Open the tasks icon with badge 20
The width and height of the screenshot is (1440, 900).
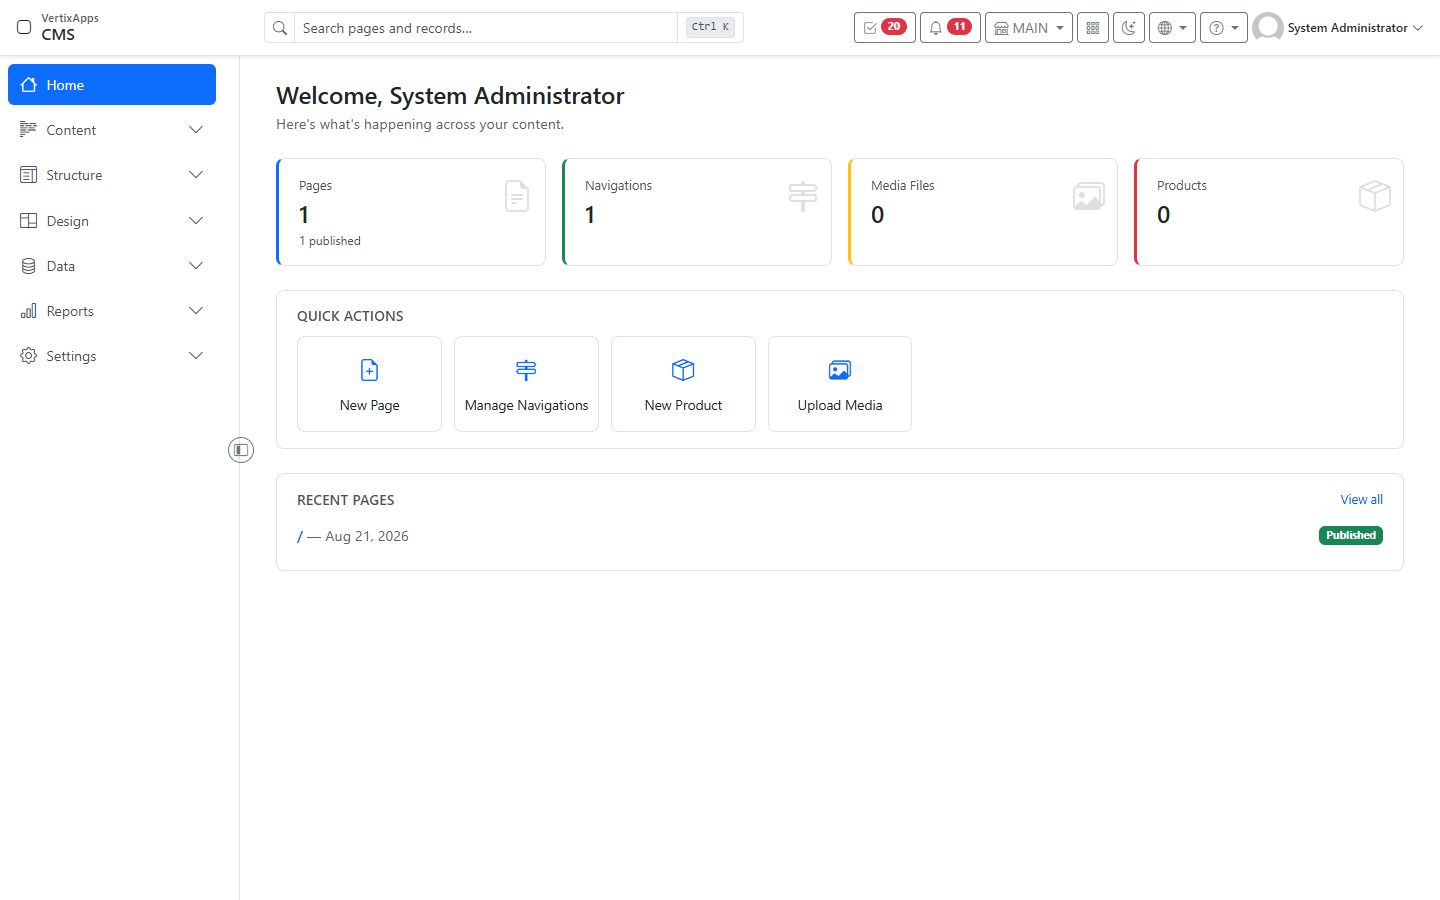(884, 28)
